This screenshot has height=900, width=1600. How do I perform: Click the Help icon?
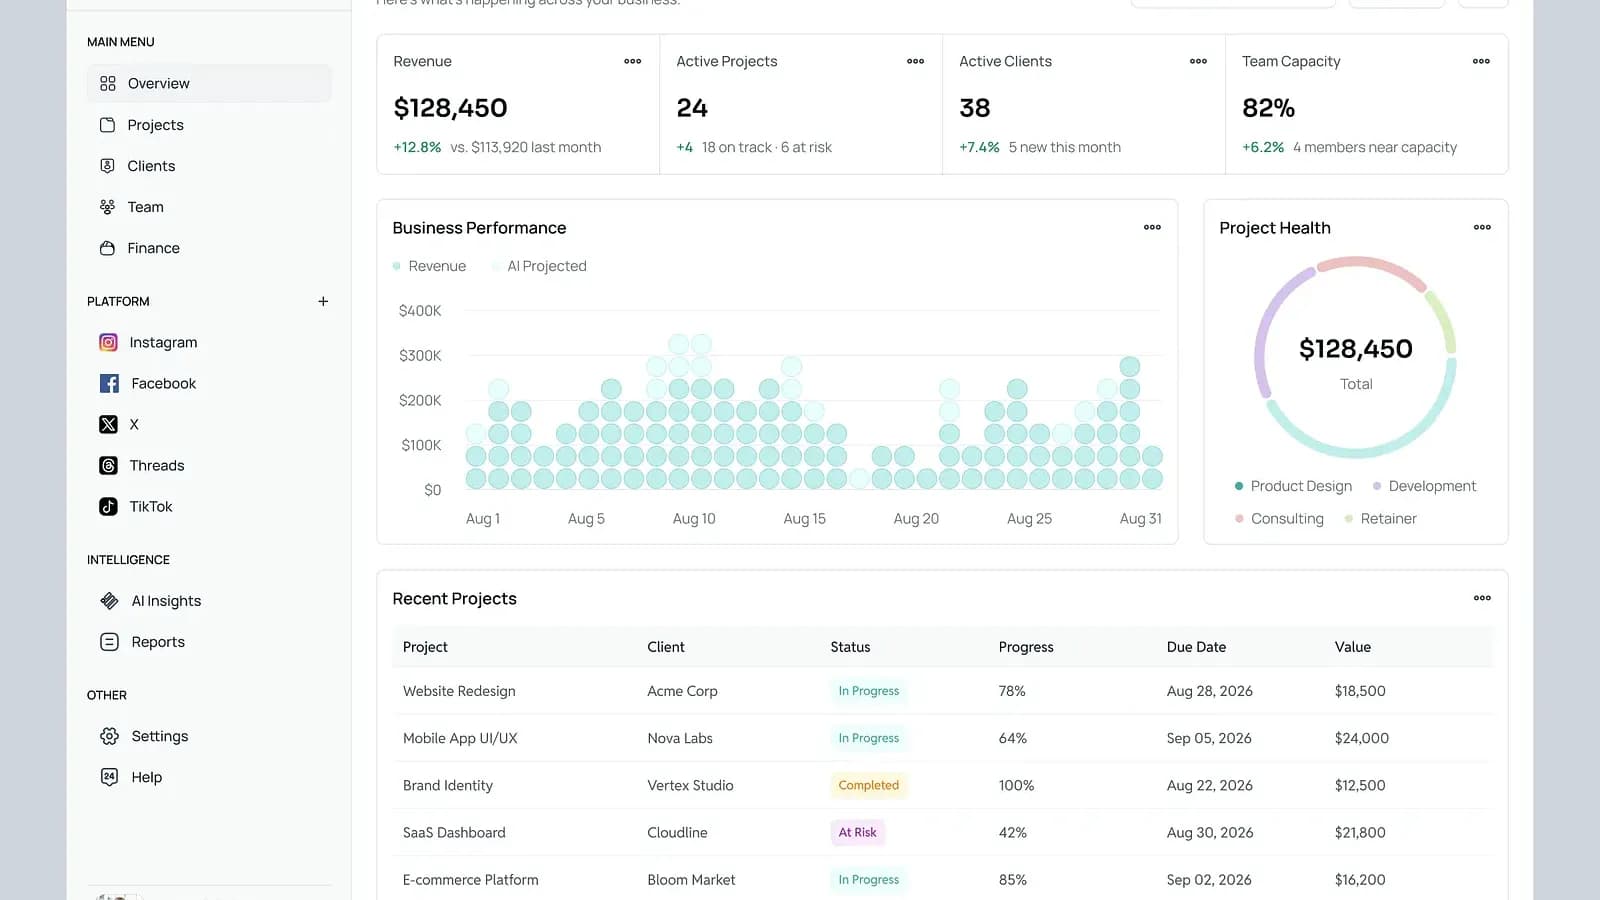[x=109, y=777]
